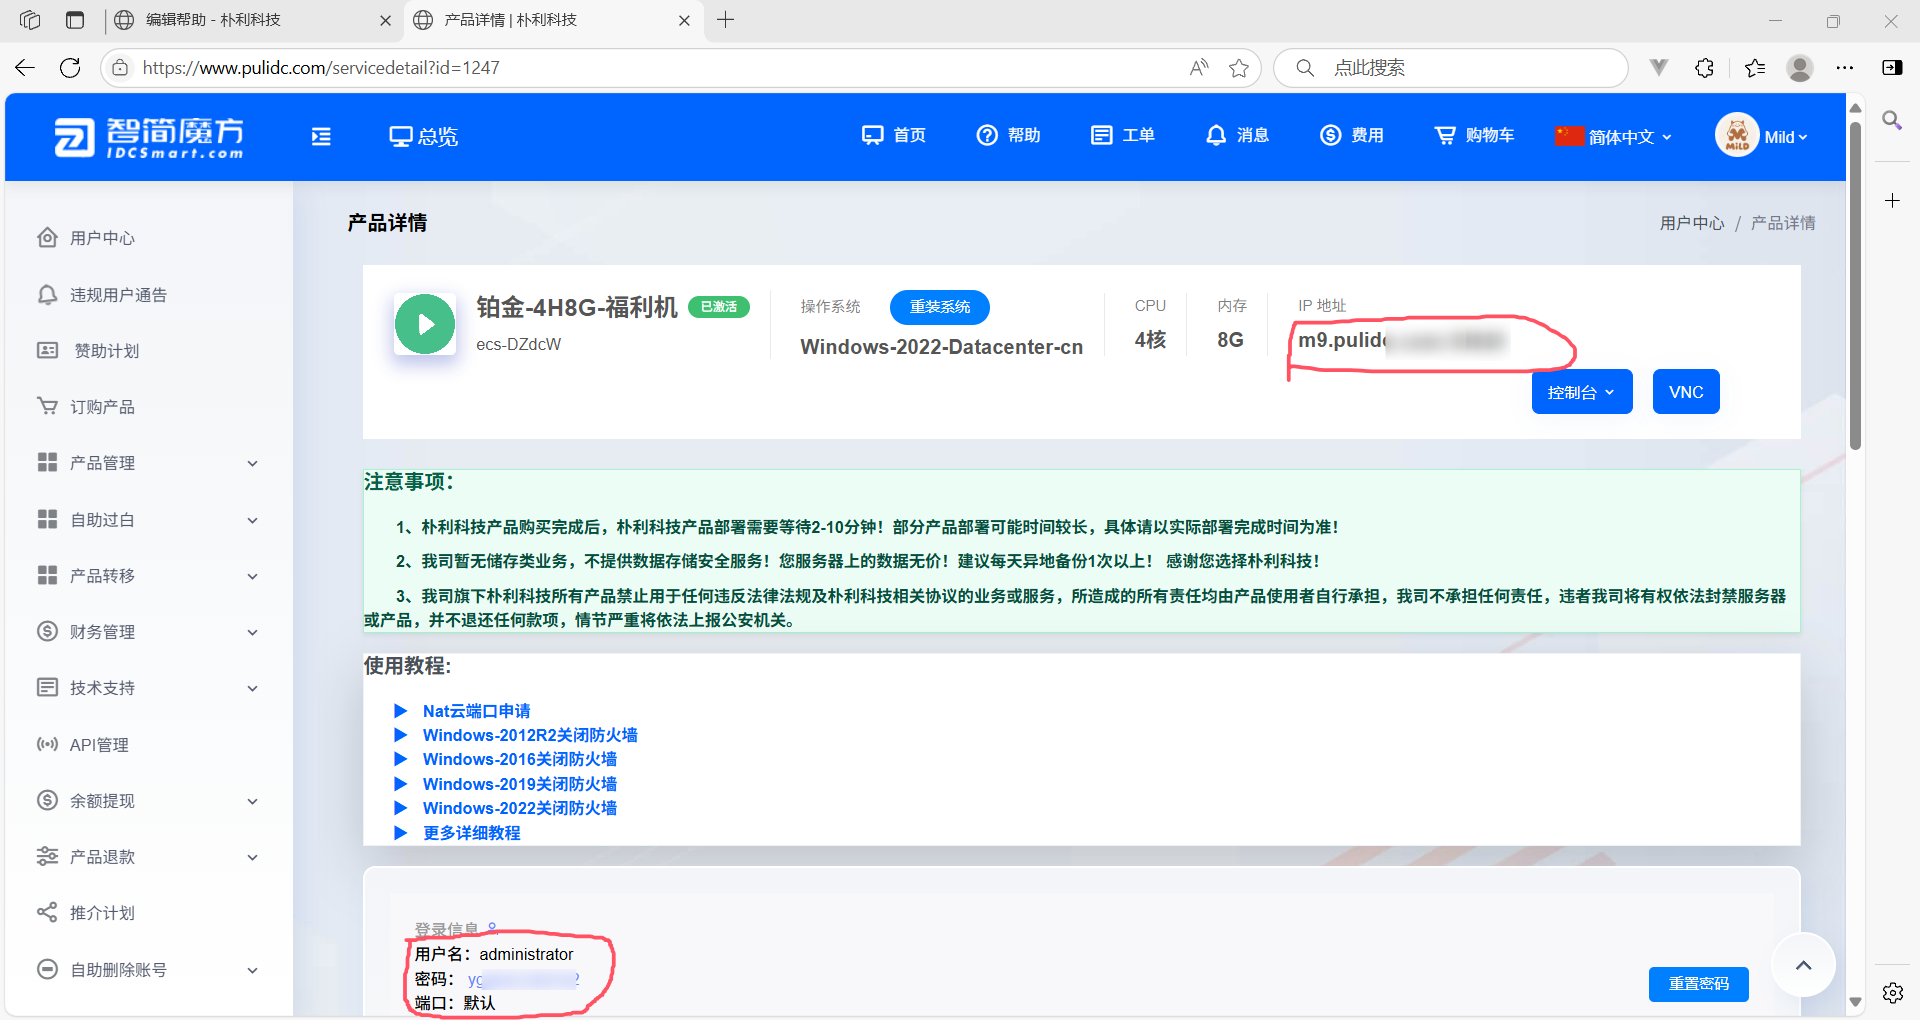Expand the 产品转移 sidebar menu
This screenshot has height=1020, width=1920.
pyautogui.click(x=149, y=576)
